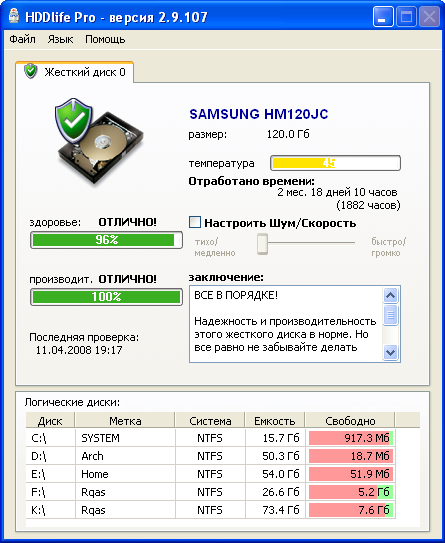This screenshot has height=543, width=445.
Task: Select the D:\ drive row
Action: 211,456
